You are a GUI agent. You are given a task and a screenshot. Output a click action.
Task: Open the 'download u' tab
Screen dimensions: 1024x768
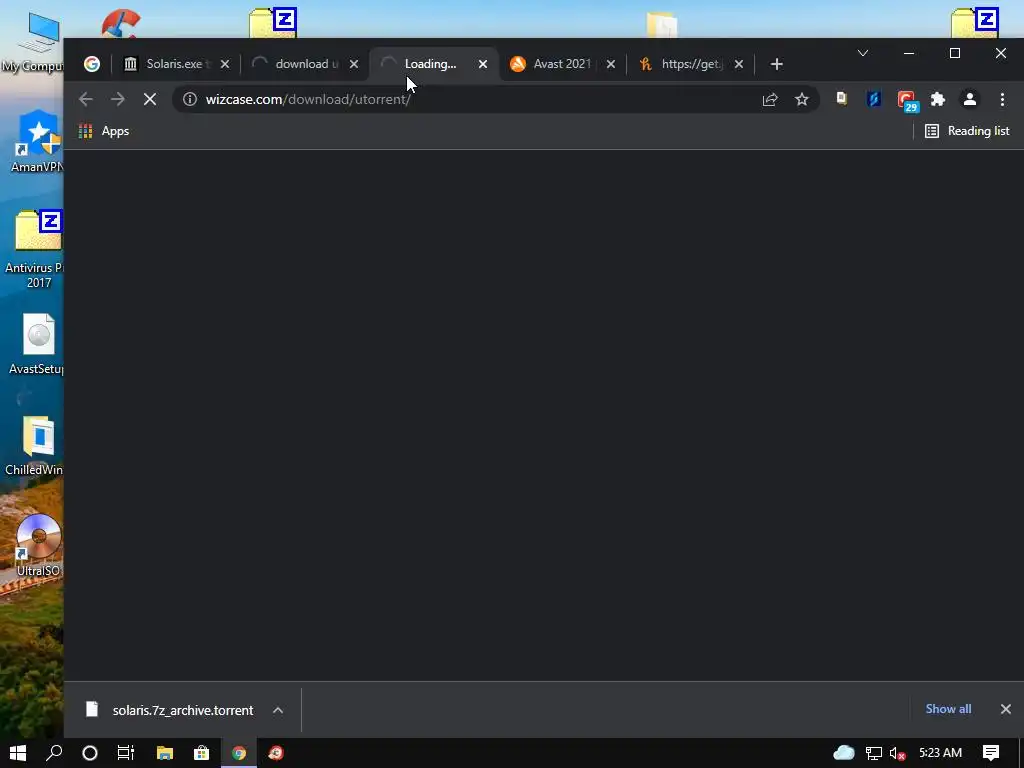click(305, 64)
